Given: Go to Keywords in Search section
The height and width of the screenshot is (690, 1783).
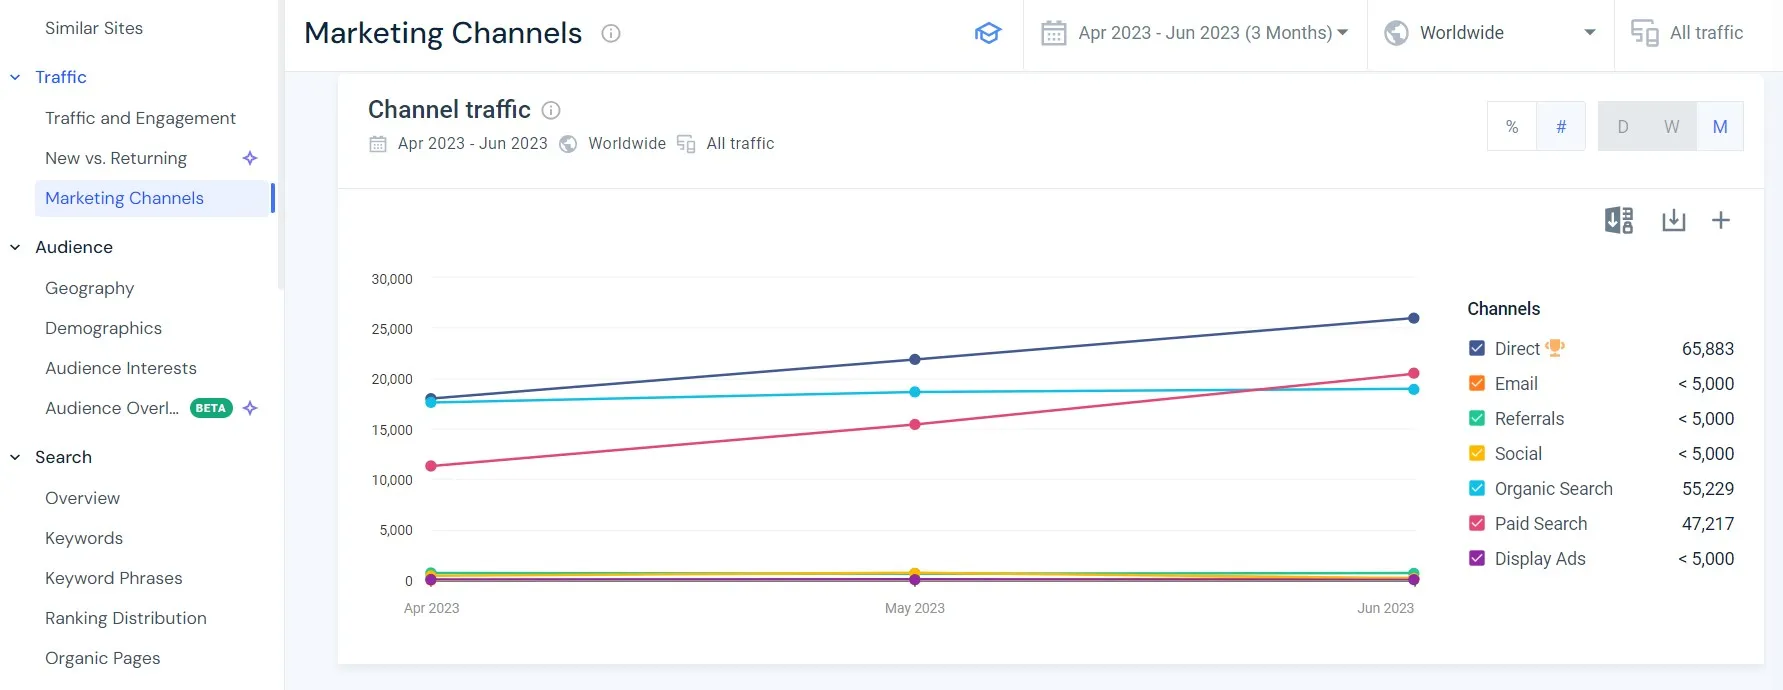Looking at the screenshot, I should pyautogui.click(x=84, y=538).
